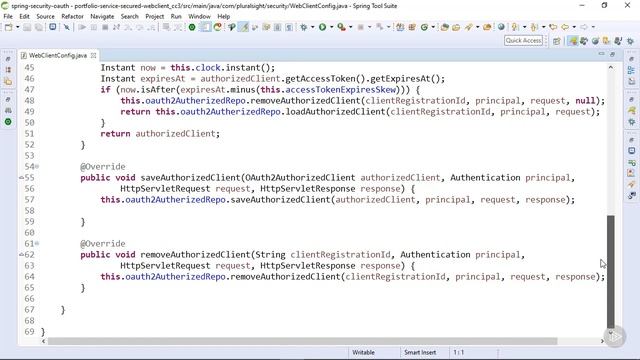Toggle Use Step Filters
This screenshot has width=640, height=360.
(x=178, y=27)
